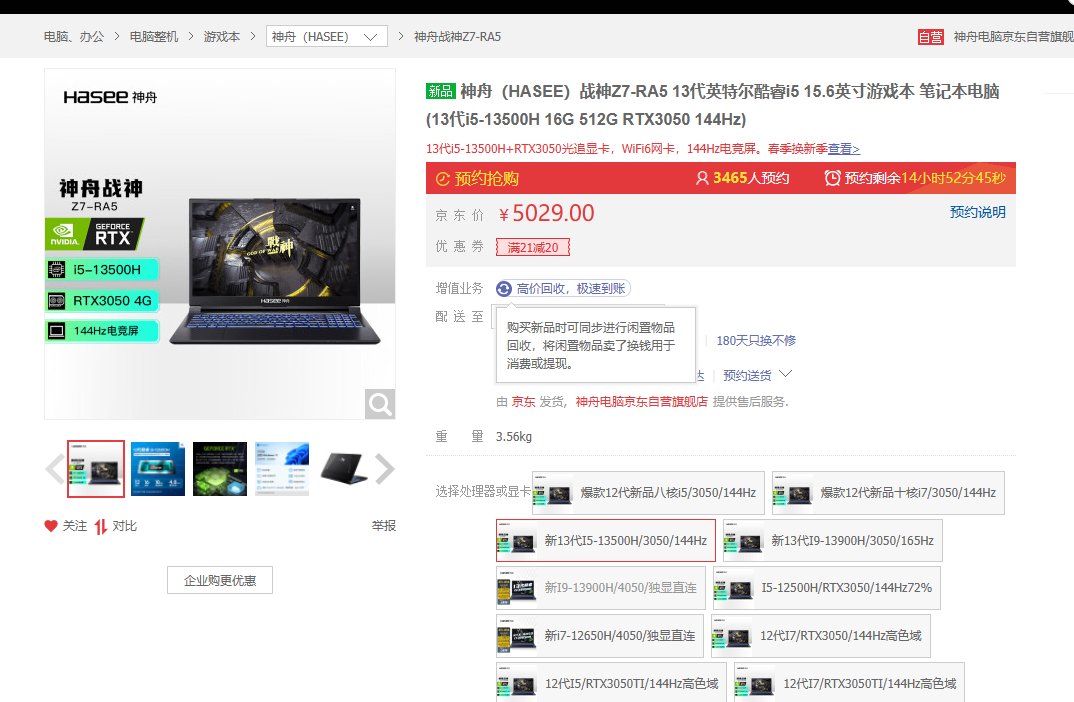
Task: Select option I5-12500H/RTX3050/144Hz72%
Action: pos(827,588)
